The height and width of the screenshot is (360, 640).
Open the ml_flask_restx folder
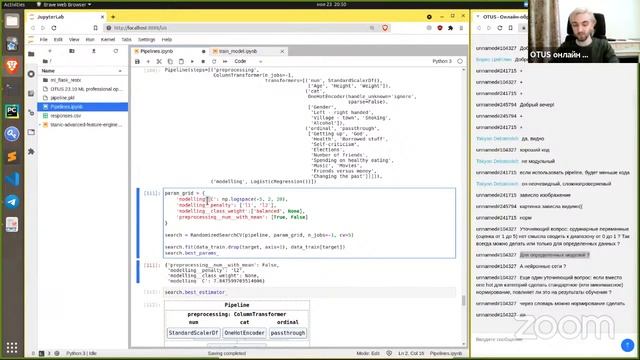(x=82, y=80)
